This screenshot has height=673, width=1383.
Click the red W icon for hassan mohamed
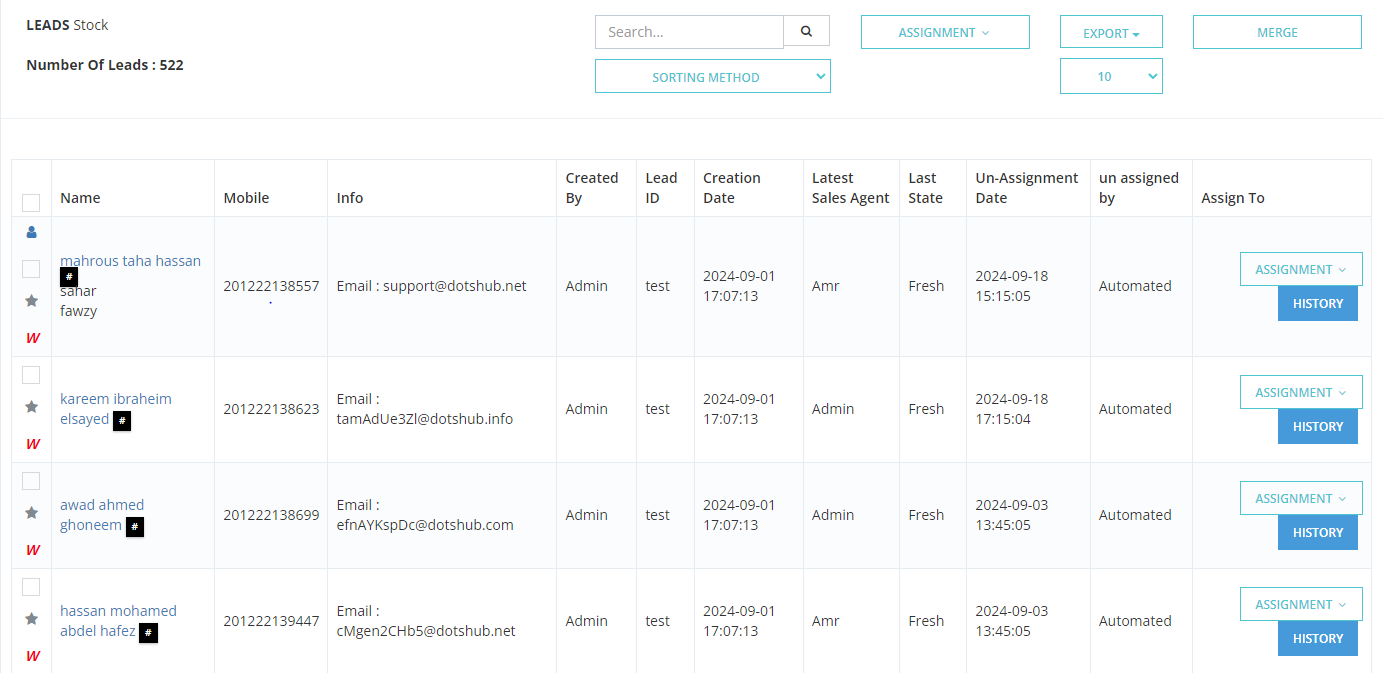point(32,656)
